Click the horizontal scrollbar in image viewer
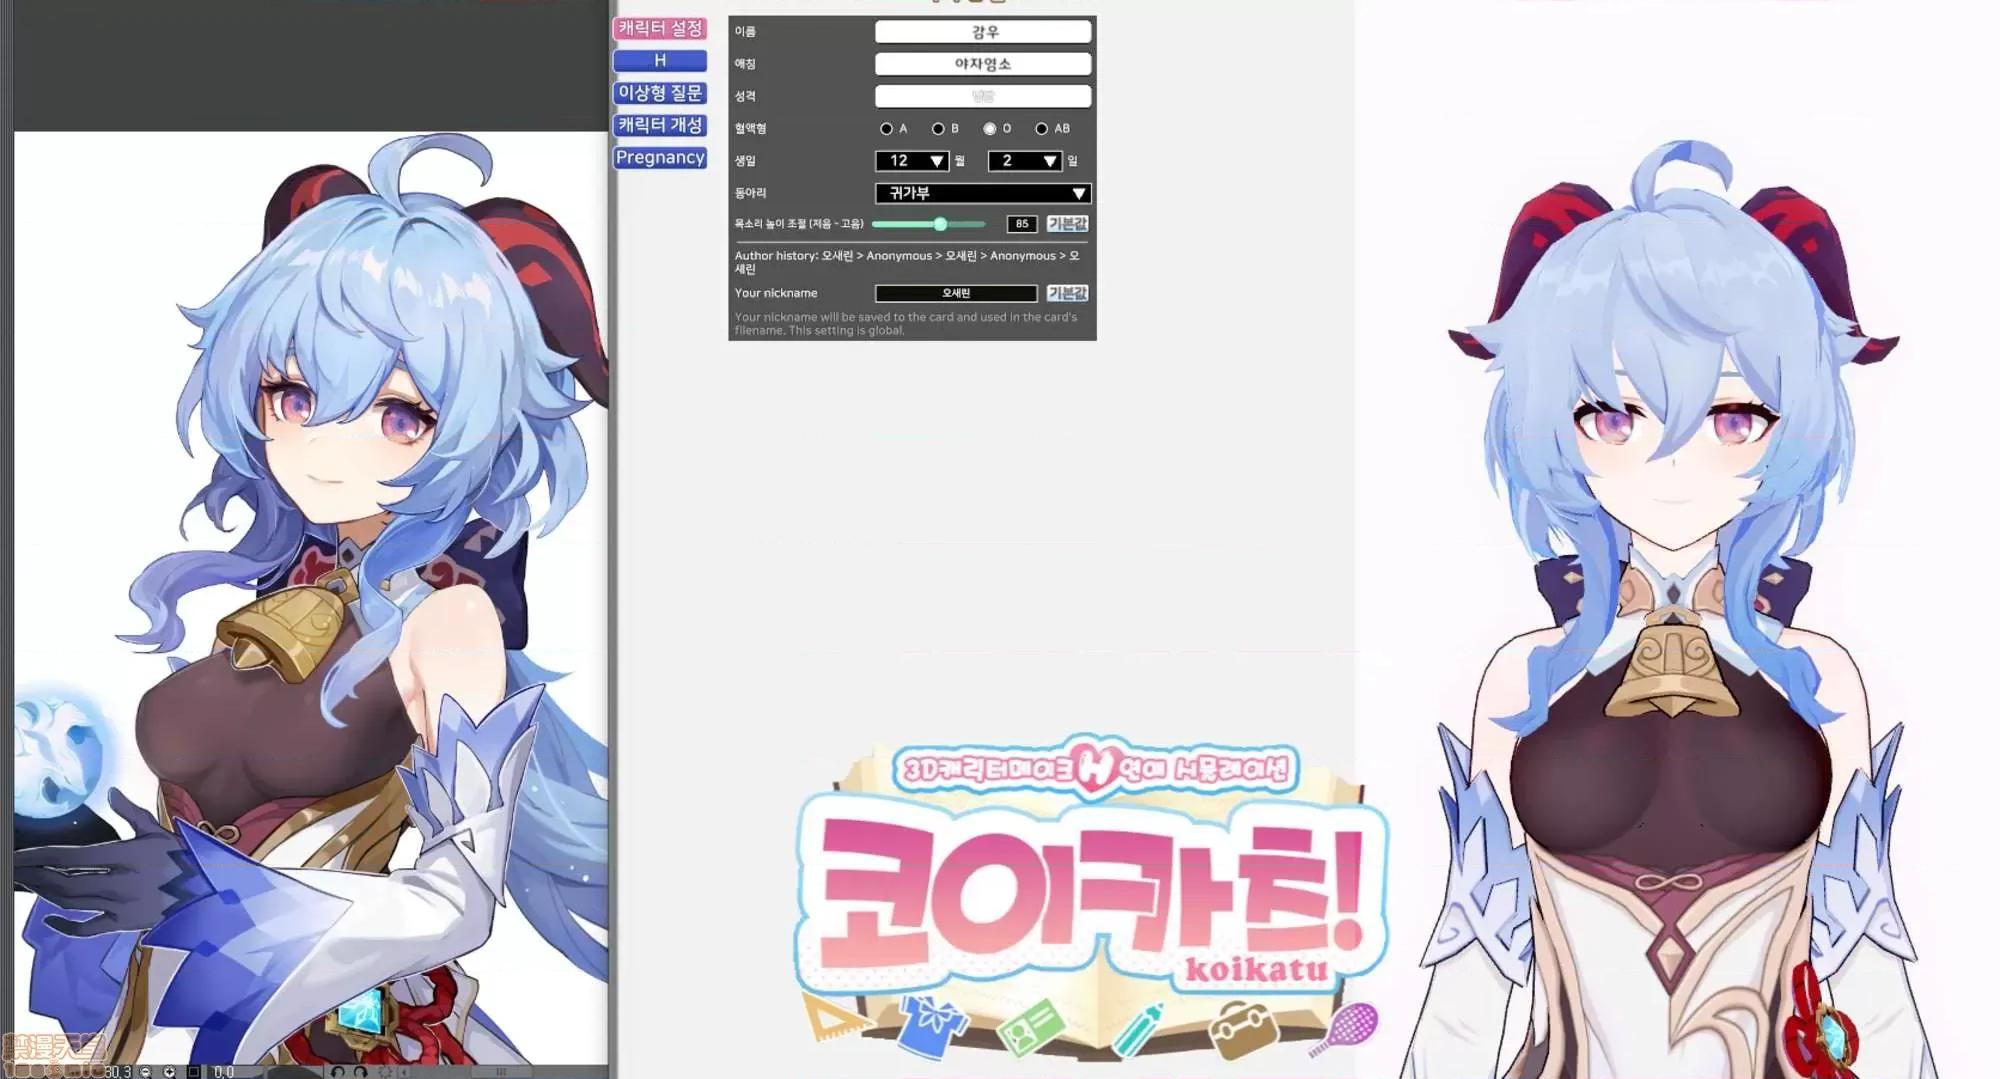Viewport: 2000px width, 1079px height. (x=500, y=1071)
